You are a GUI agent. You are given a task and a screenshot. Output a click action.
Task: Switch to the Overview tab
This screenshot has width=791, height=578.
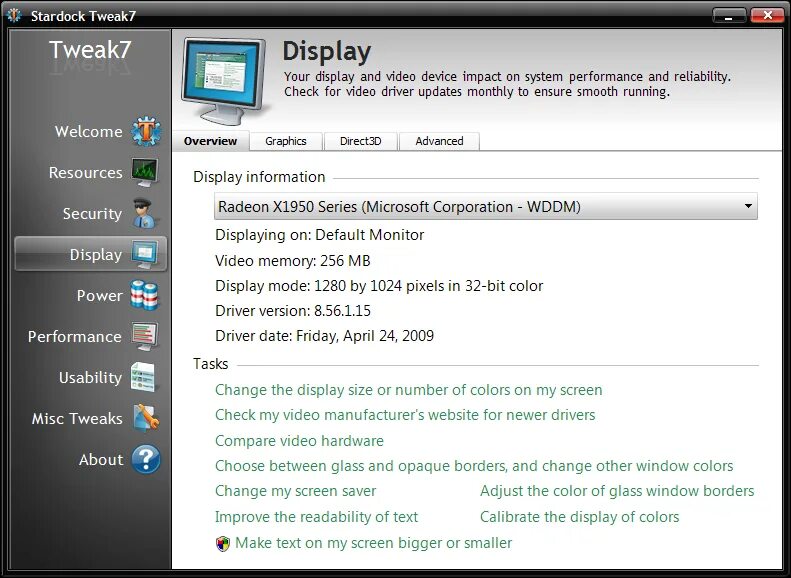pyautogui.click(x=210, y=141)
